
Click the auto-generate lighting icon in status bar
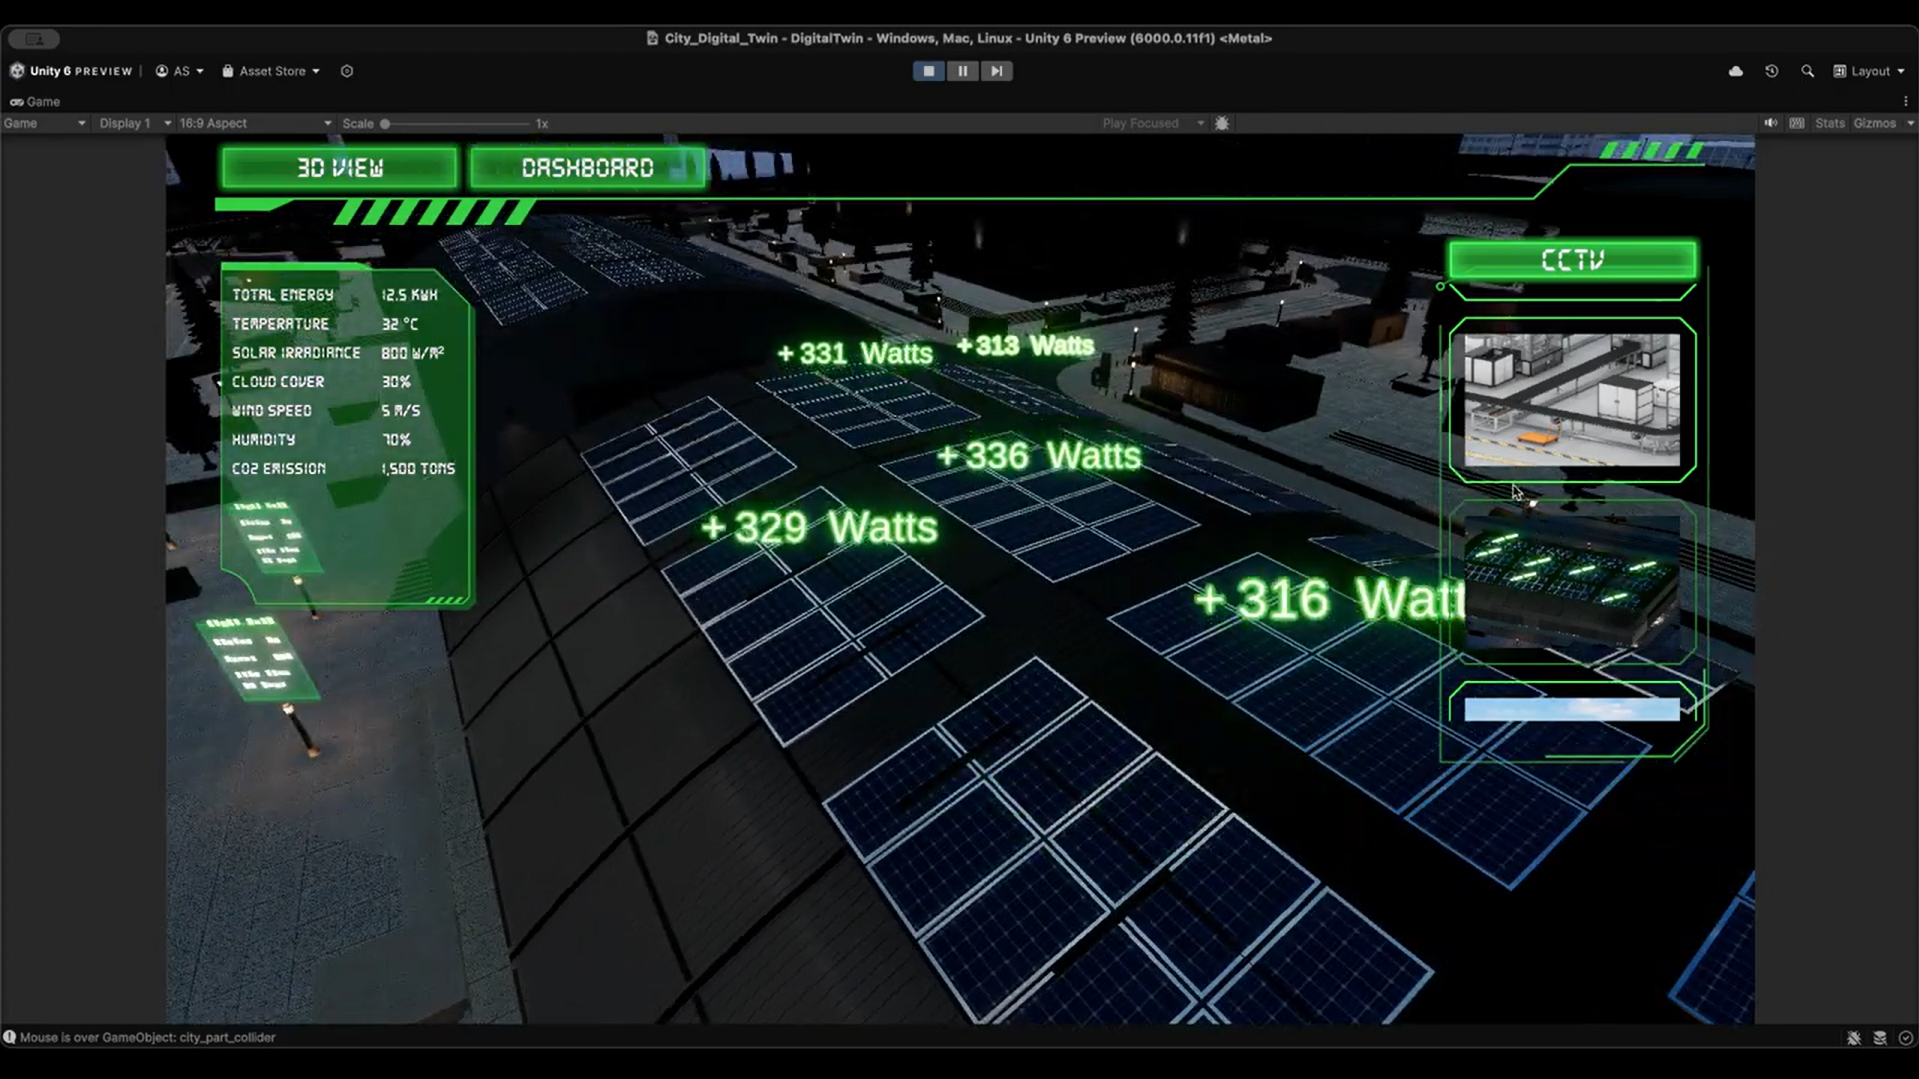tap(1880, 1038)
